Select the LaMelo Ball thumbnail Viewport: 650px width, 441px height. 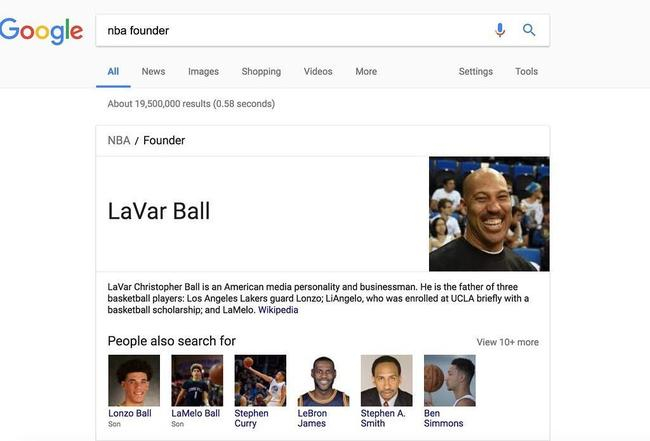[x=197, y=380]
